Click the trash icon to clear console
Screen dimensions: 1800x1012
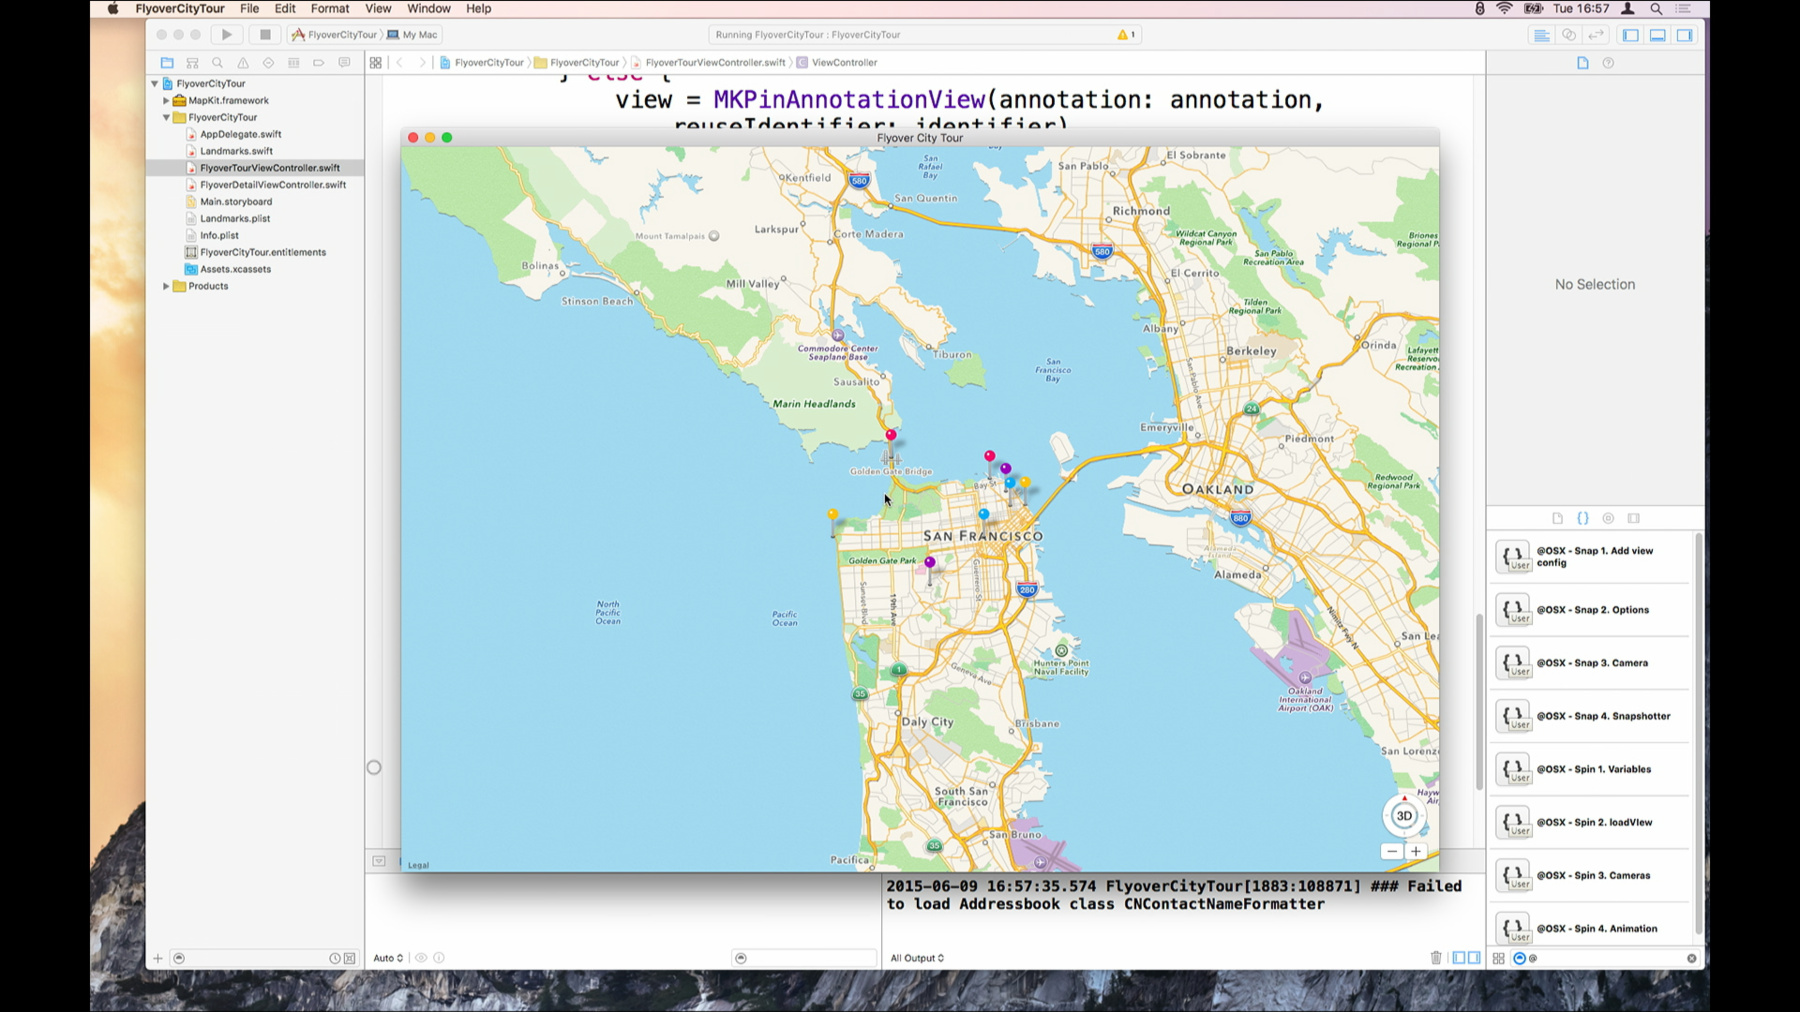coord(1436,958)
